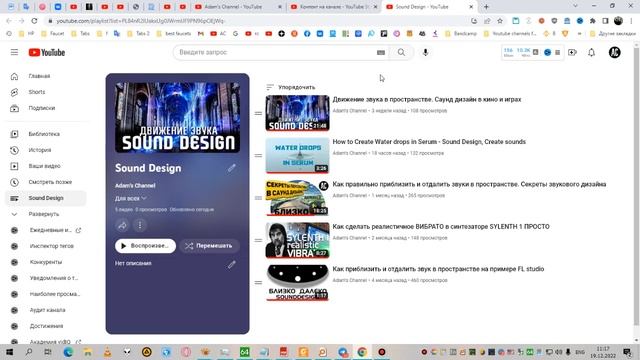640x360 pixels.
Task: Open Для всех privacy dropdown
Action: 131,198
